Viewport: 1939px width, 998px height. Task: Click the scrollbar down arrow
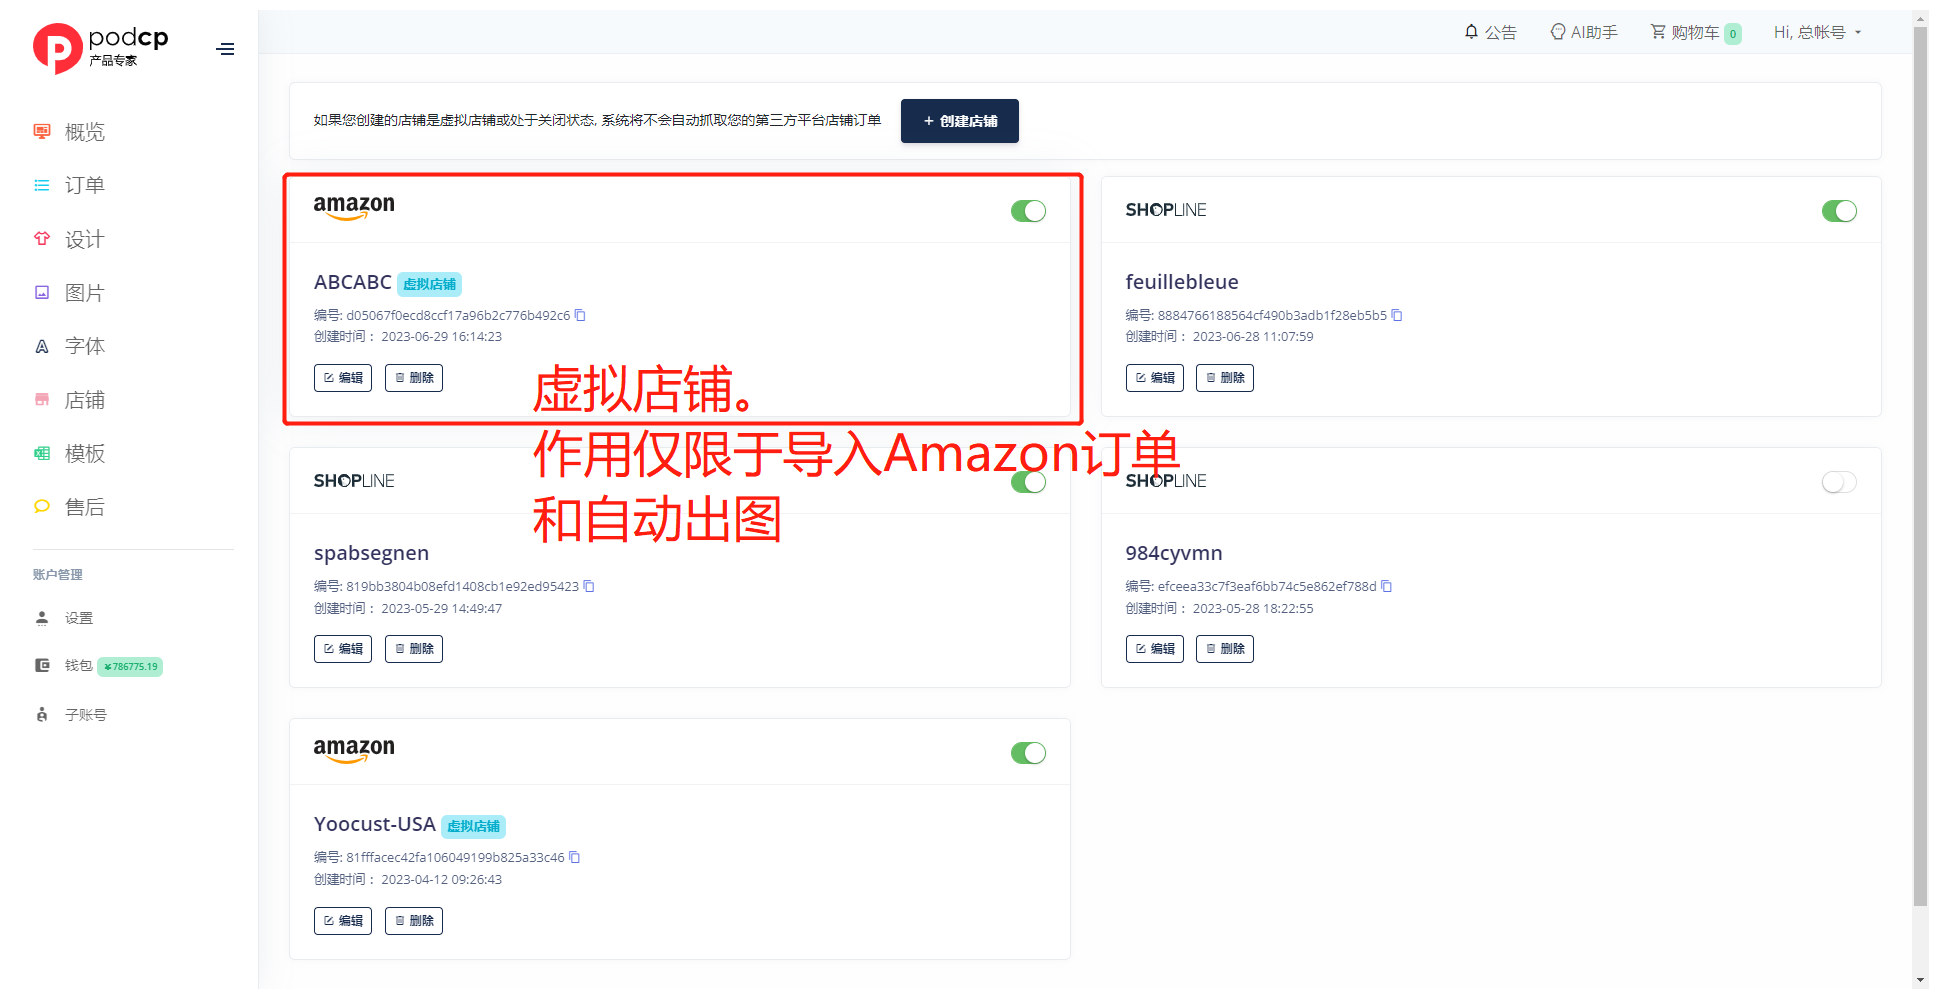tap(1920, 981)
